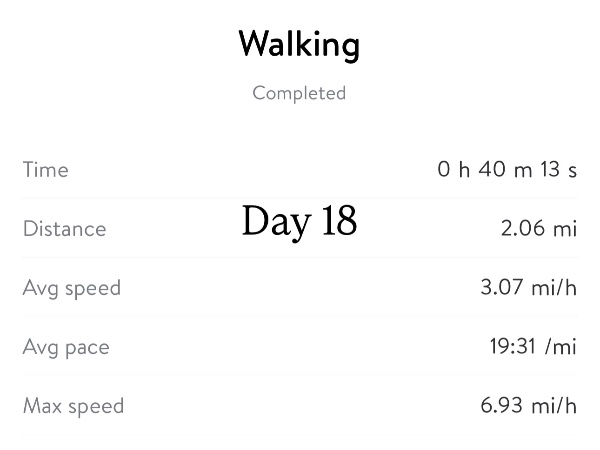Screen dimensions: 600x450
Task: Select the 0 h 40 m 13 s duration
Action: [x=507, y=170]
